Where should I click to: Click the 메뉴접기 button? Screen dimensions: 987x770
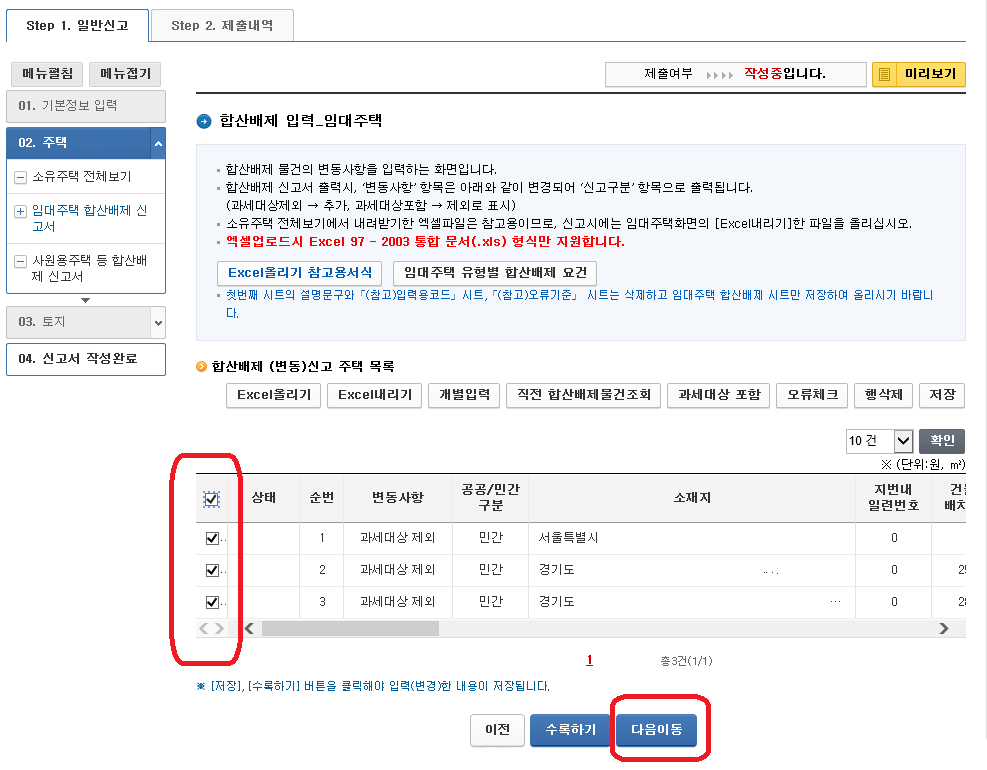(x=123, y=74)
